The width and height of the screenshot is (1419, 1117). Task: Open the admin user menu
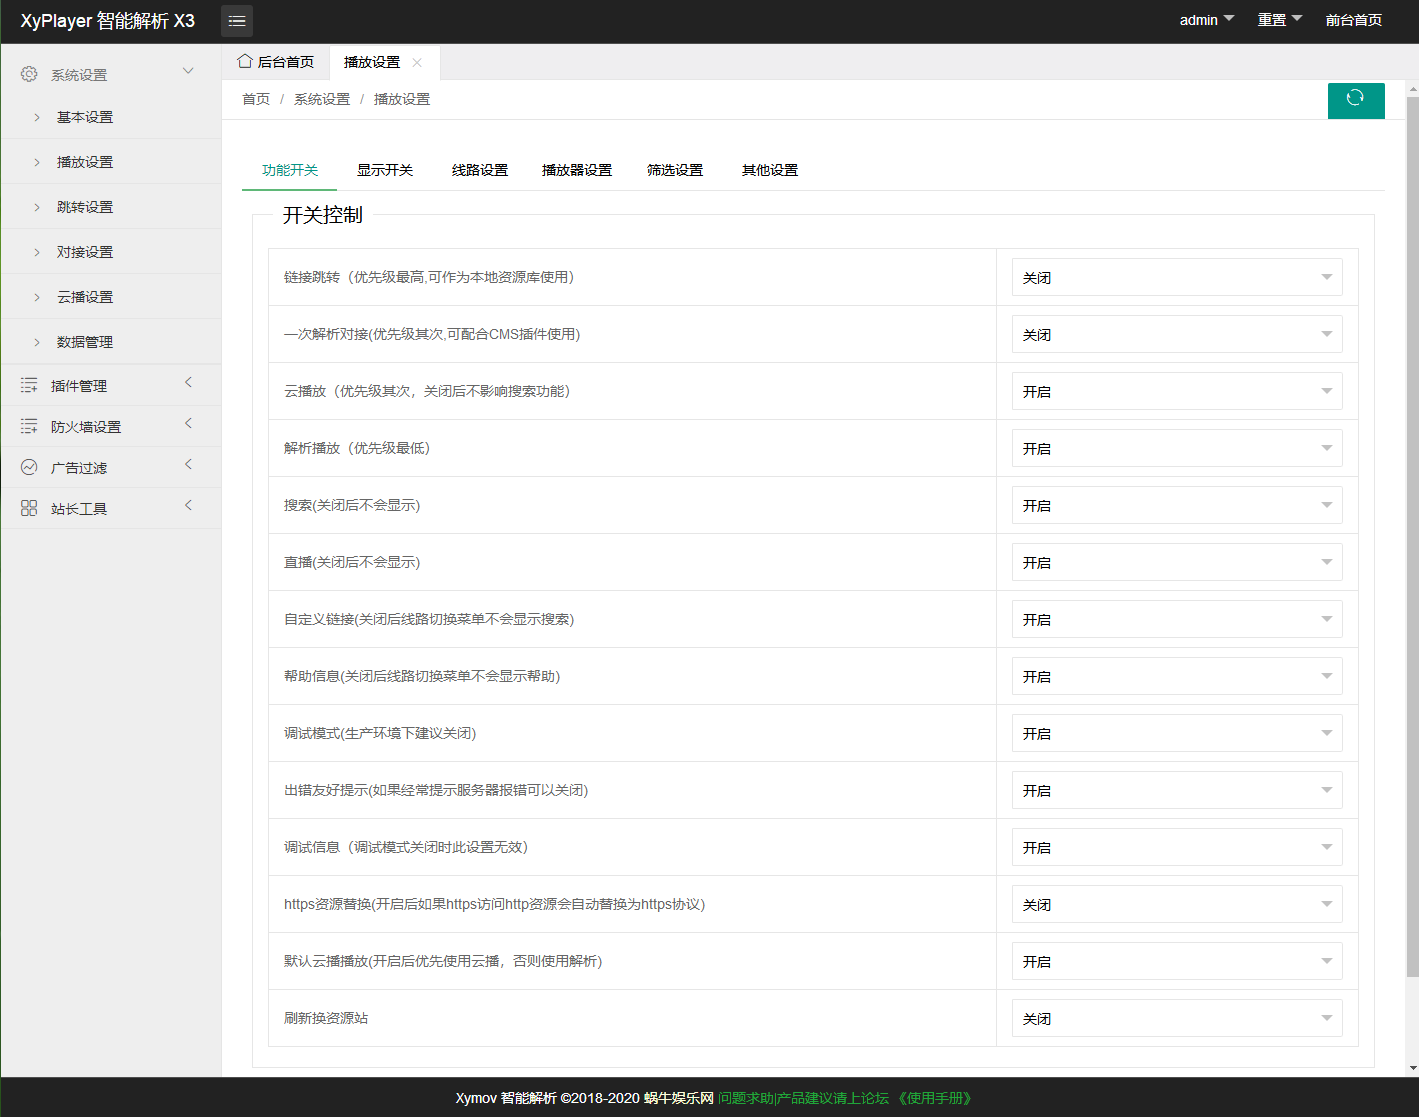1206,20
